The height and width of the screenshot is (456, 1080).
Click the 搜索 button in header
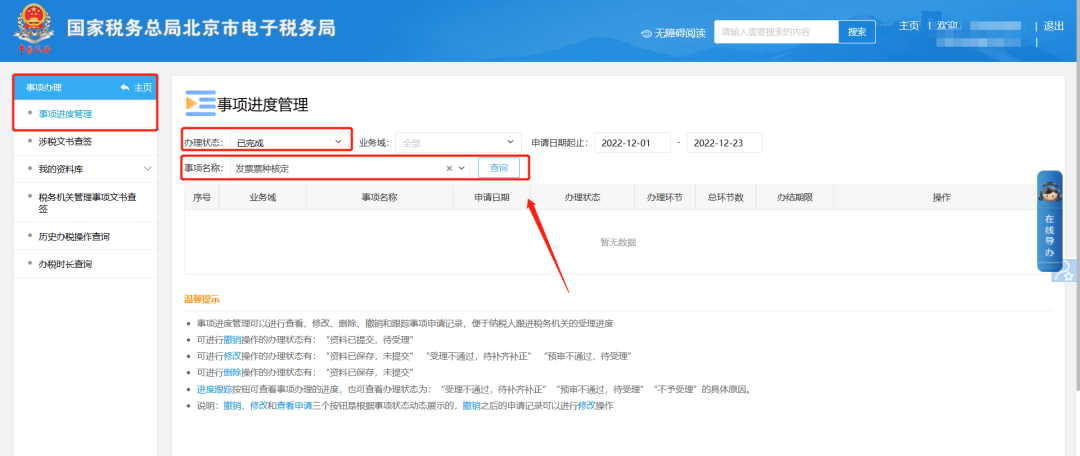point(857,32)
